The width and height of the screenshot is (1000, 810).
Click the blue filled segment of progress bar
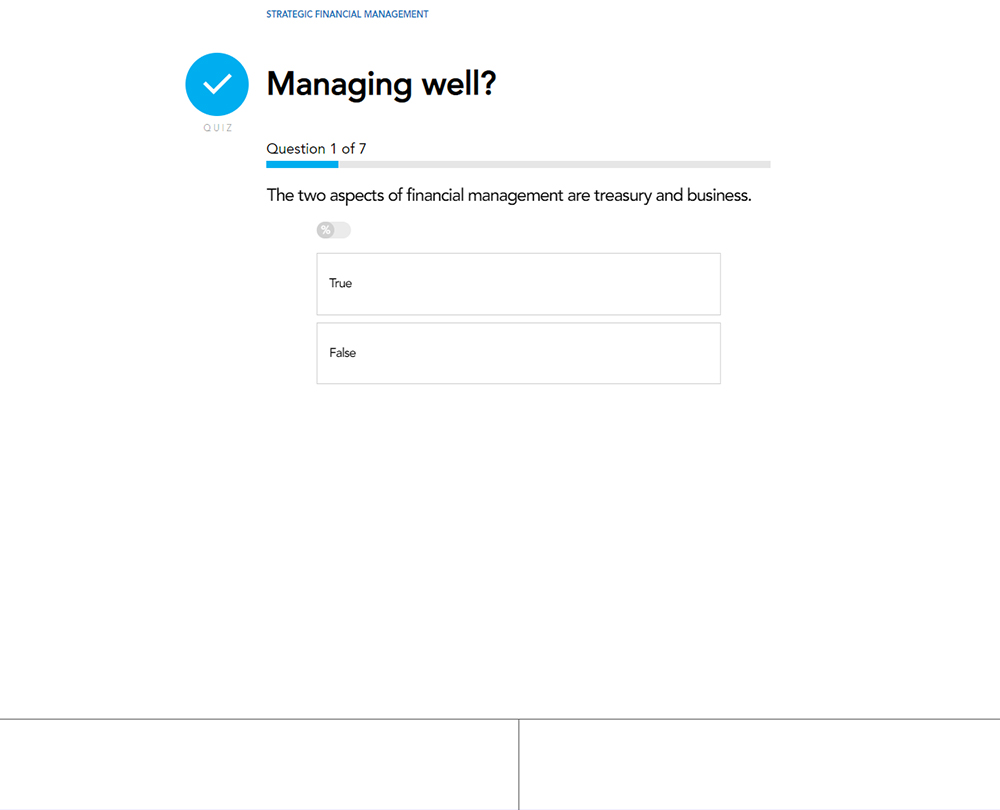pyautogui.click(x=302, y=164)
